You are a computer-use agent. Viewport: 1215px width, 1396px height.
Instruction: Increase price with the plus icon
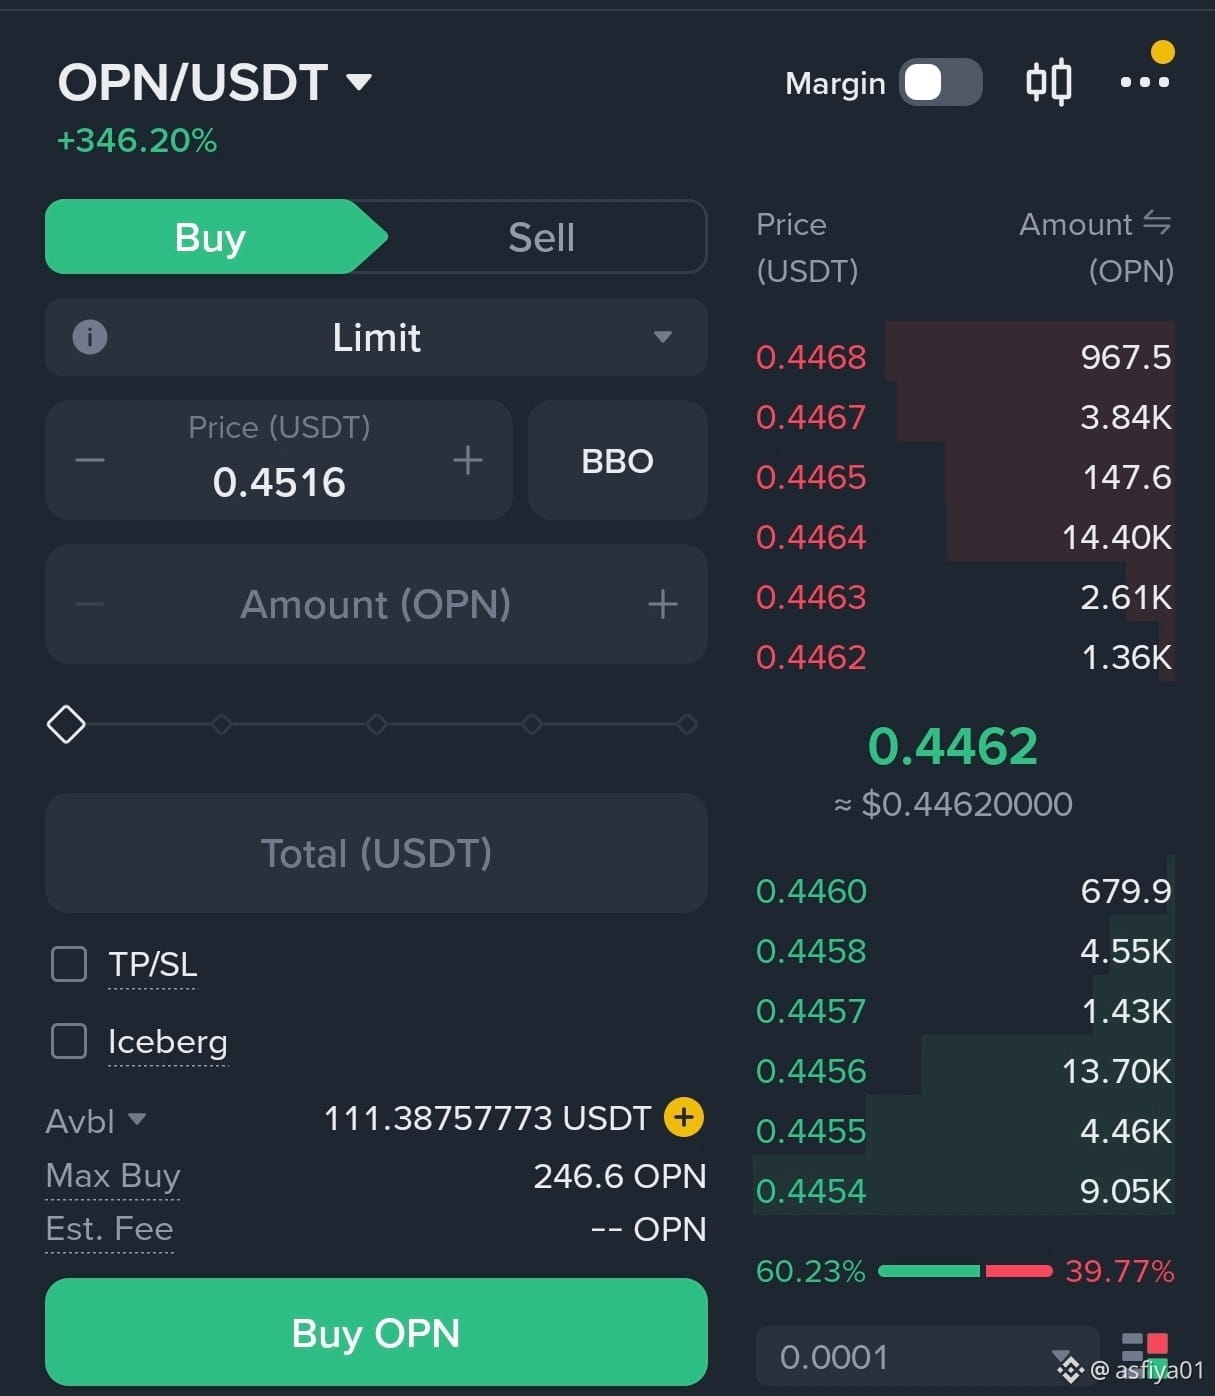pos(468,460)
